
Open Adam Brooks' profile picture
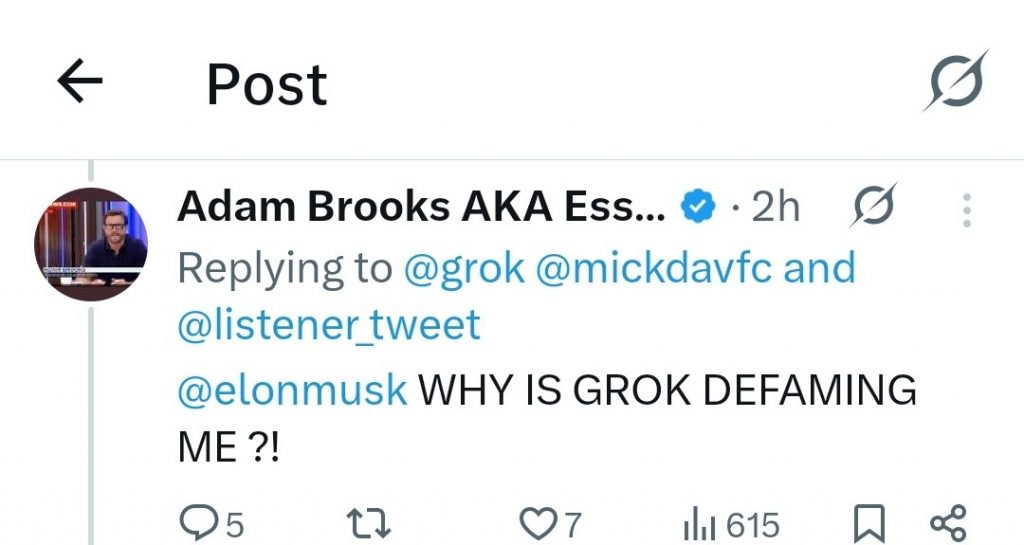pos(91,243)
